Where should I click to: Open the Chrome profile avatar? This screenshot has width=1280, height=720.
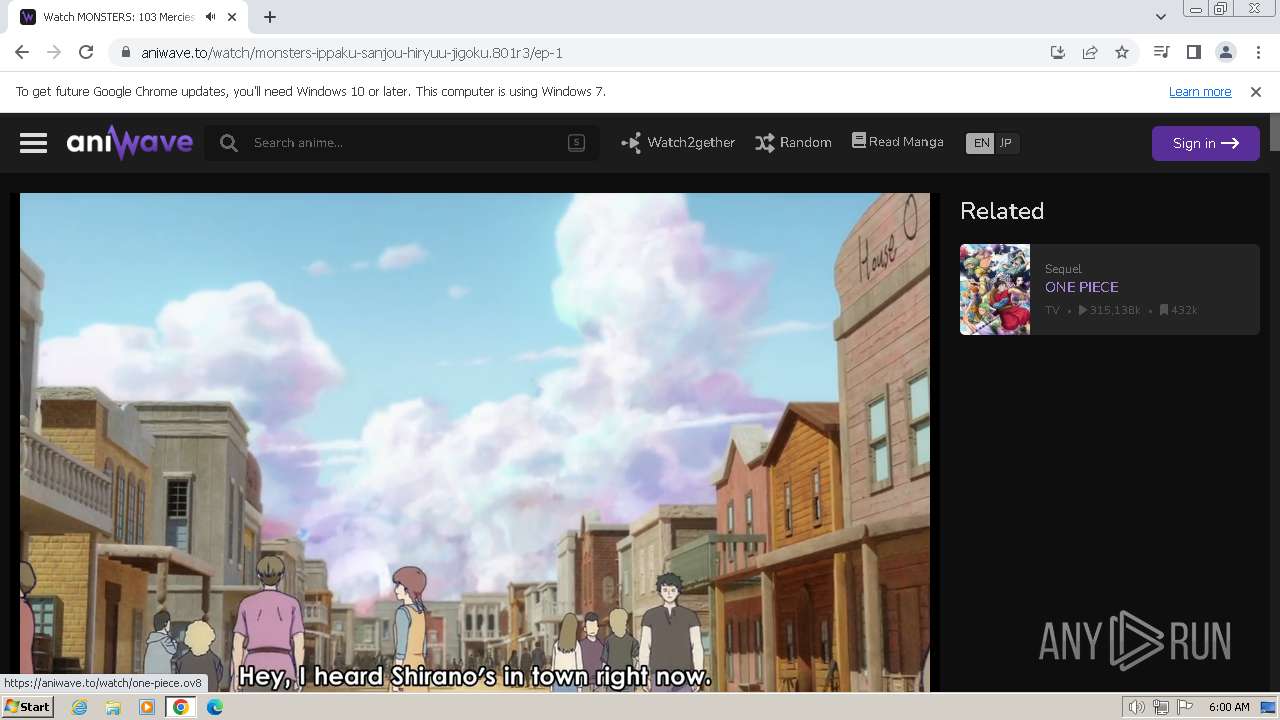pyautogui.click(x=1225, y=53)
